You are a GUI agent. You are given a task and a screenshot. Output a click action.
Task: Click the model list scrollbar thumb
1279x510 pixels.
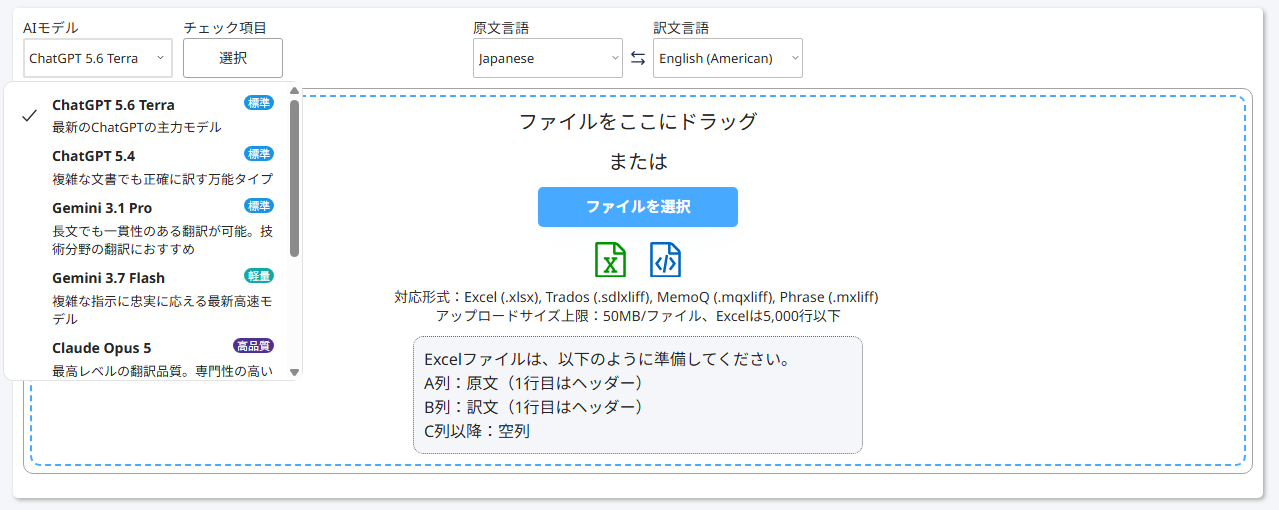tap(294, 178)
